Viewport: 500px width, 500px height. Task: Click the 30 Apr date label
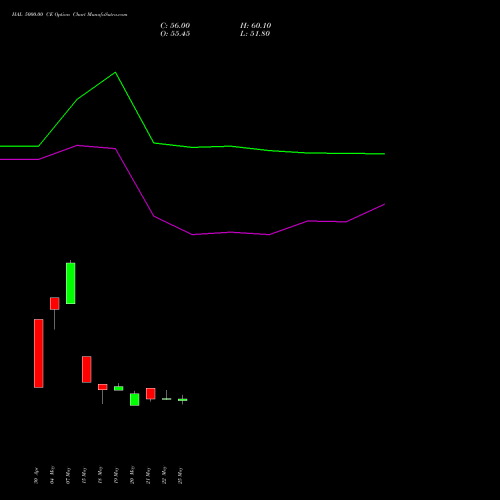36,475
